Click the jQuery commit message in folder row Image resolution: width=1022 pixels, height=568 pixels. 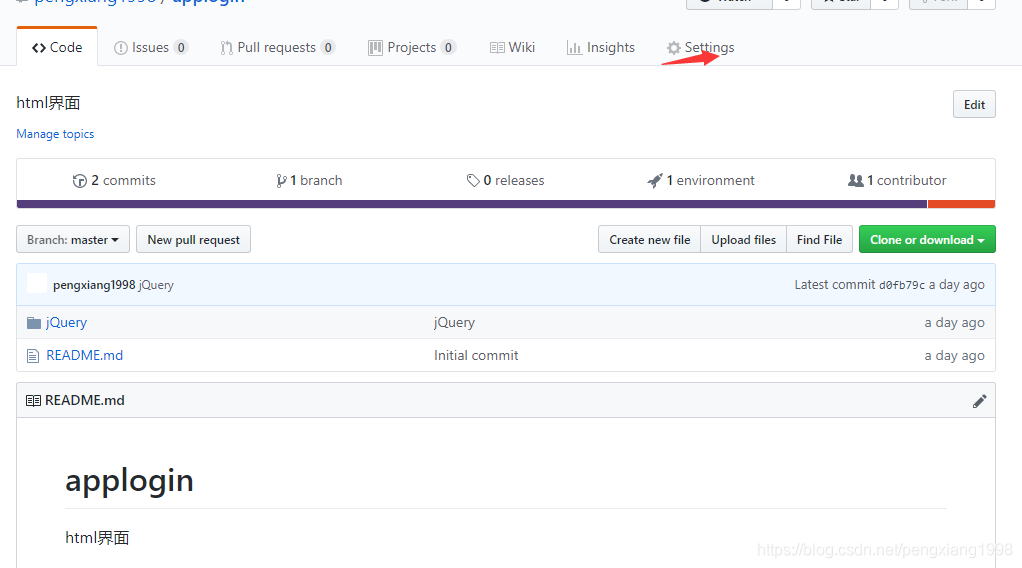pos(454,323)
